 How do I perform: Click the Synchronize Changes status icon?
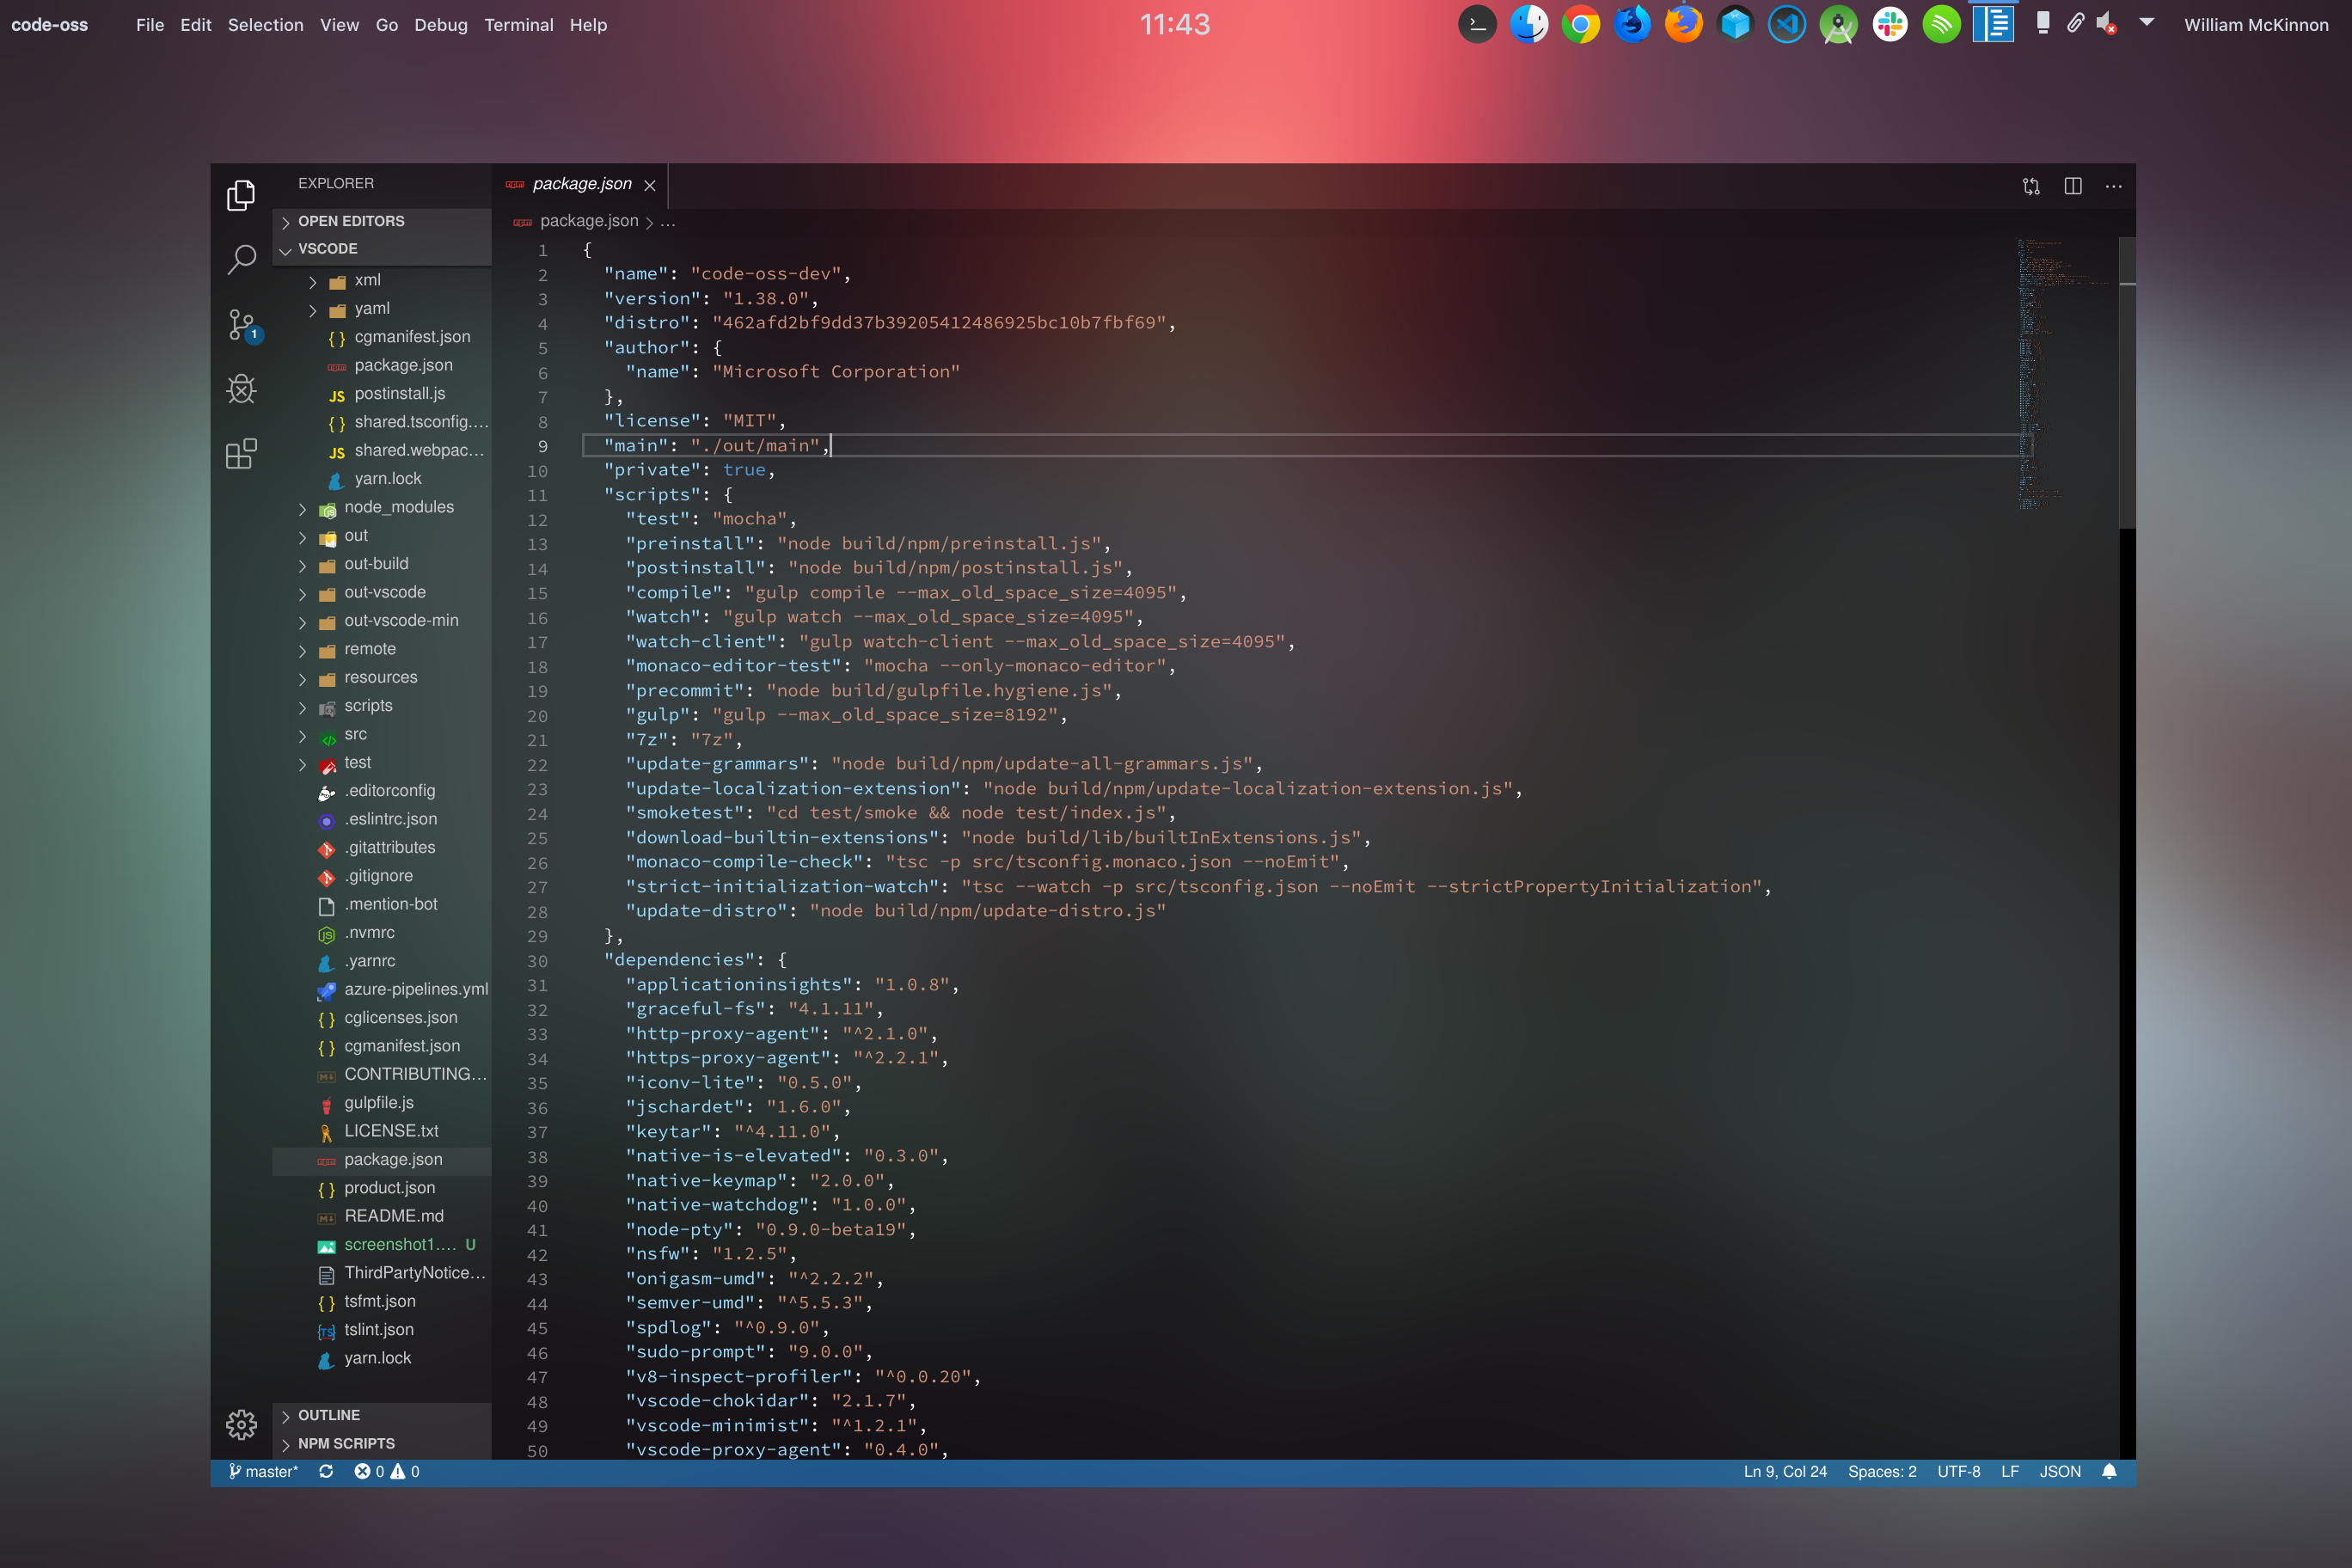tap(326, 1471)
